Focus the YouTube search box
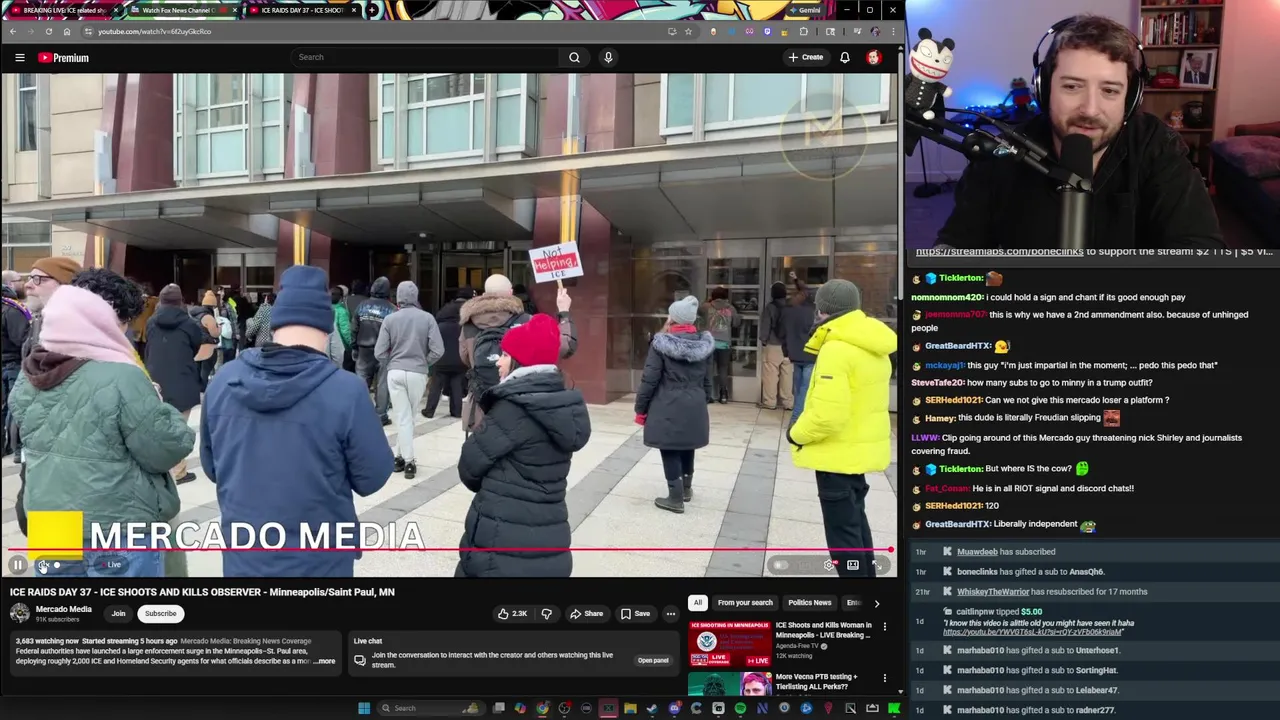The height and width of the screenshot is (720, 1280). pos(425,57)
